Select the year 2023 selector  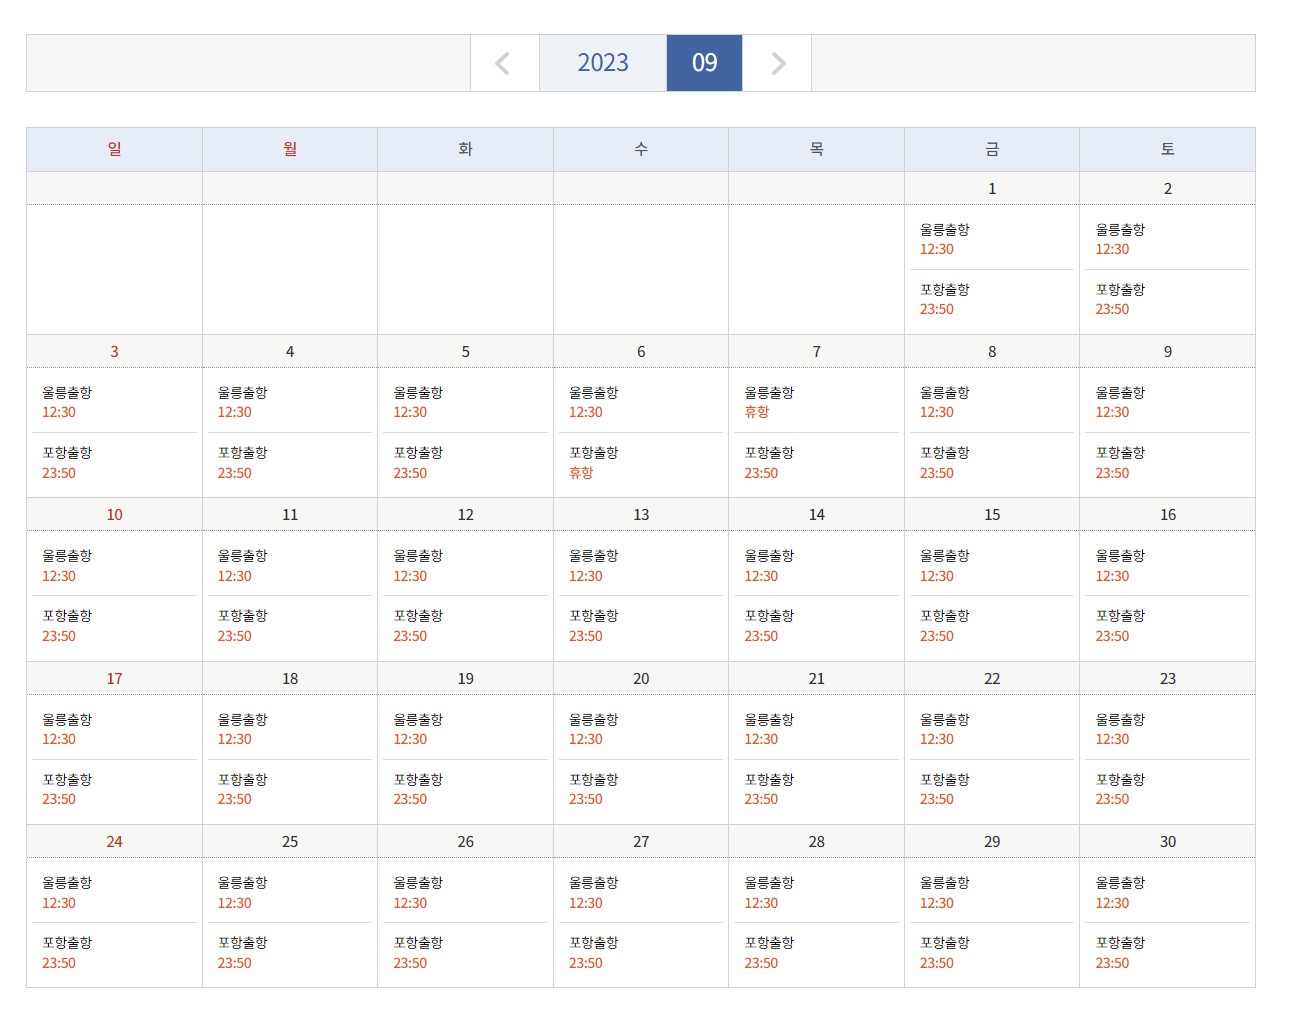(603, 63)
